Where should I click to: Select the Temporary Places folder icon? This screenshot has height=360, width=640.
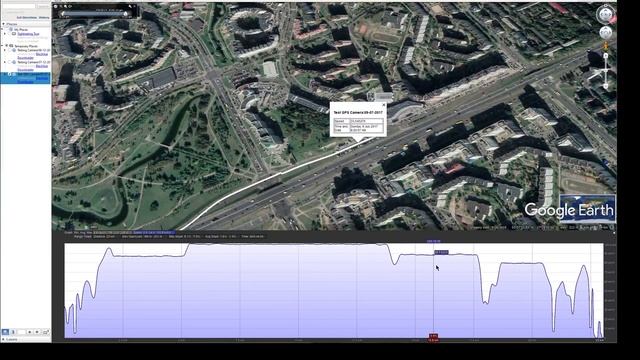point(11,46)
